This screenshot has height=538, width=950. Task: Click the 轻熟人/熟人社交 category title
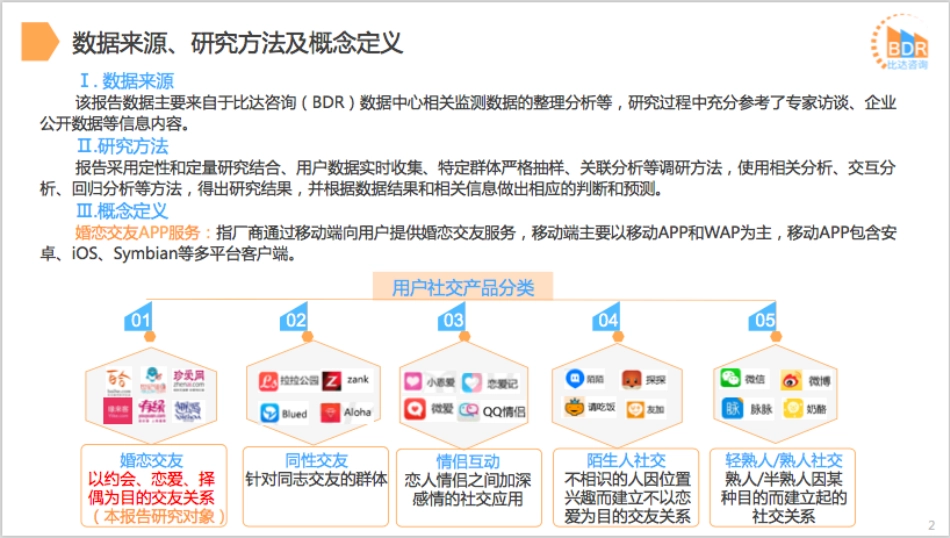coord(783,460)
